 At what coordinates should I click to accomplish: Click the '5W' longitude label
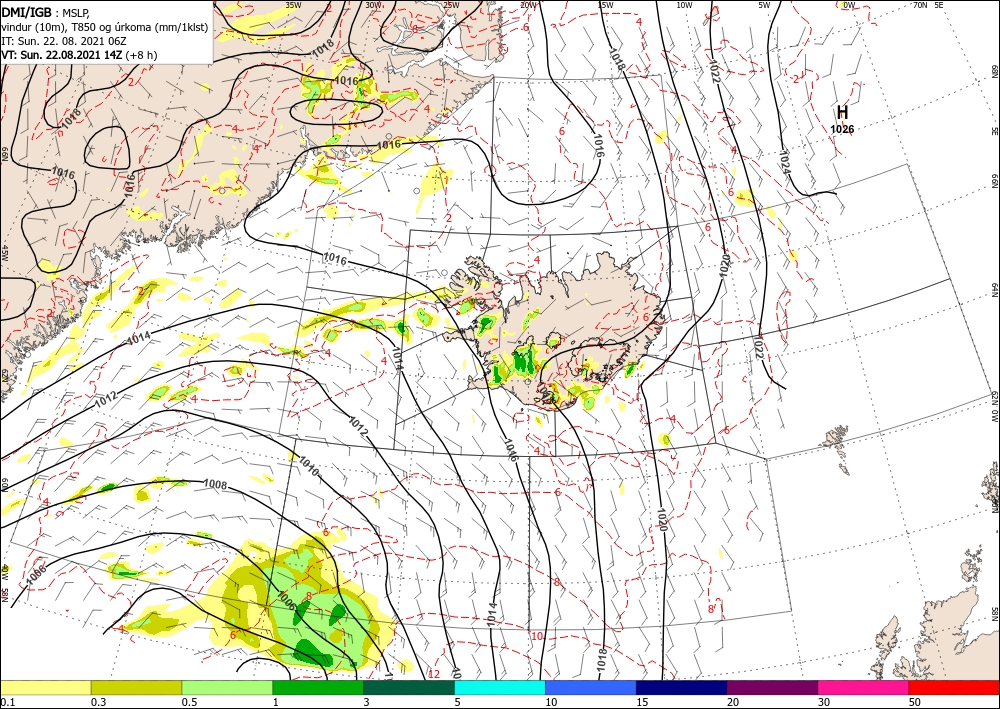(x=764, y=5)
